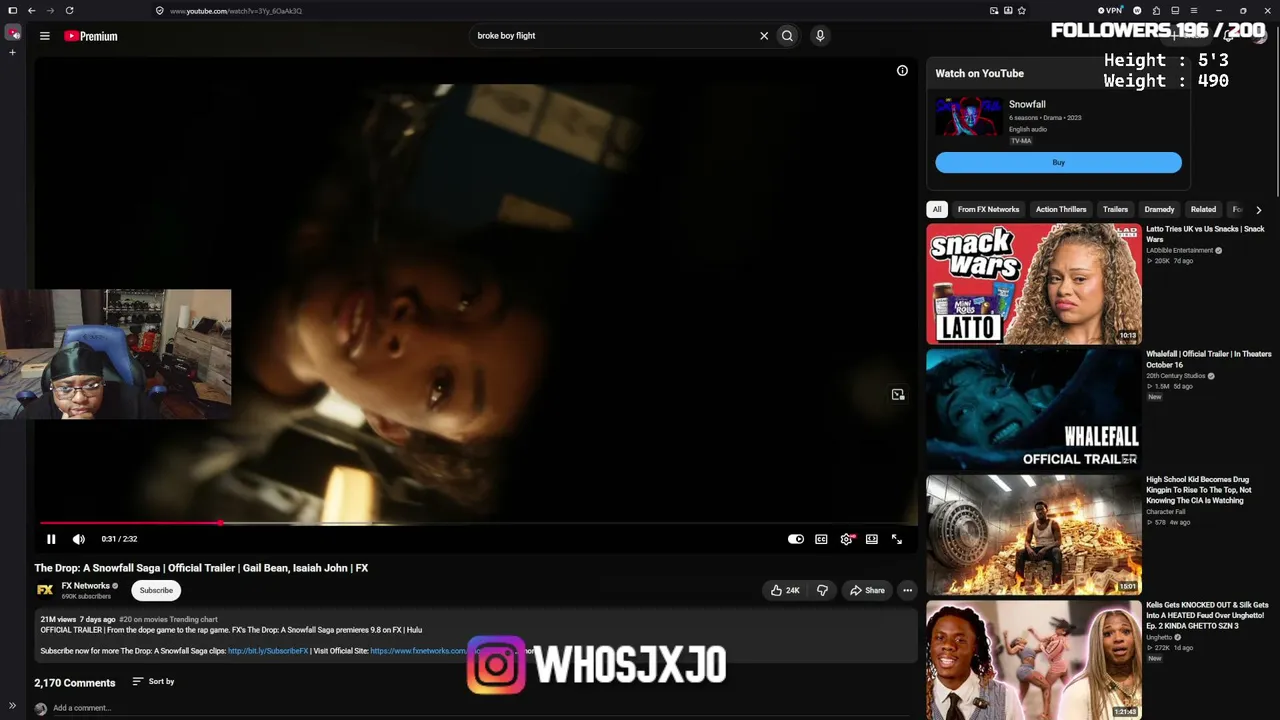
Task: Buy Snowfall with the blue Buy button
Action: tap(1058, 162)
